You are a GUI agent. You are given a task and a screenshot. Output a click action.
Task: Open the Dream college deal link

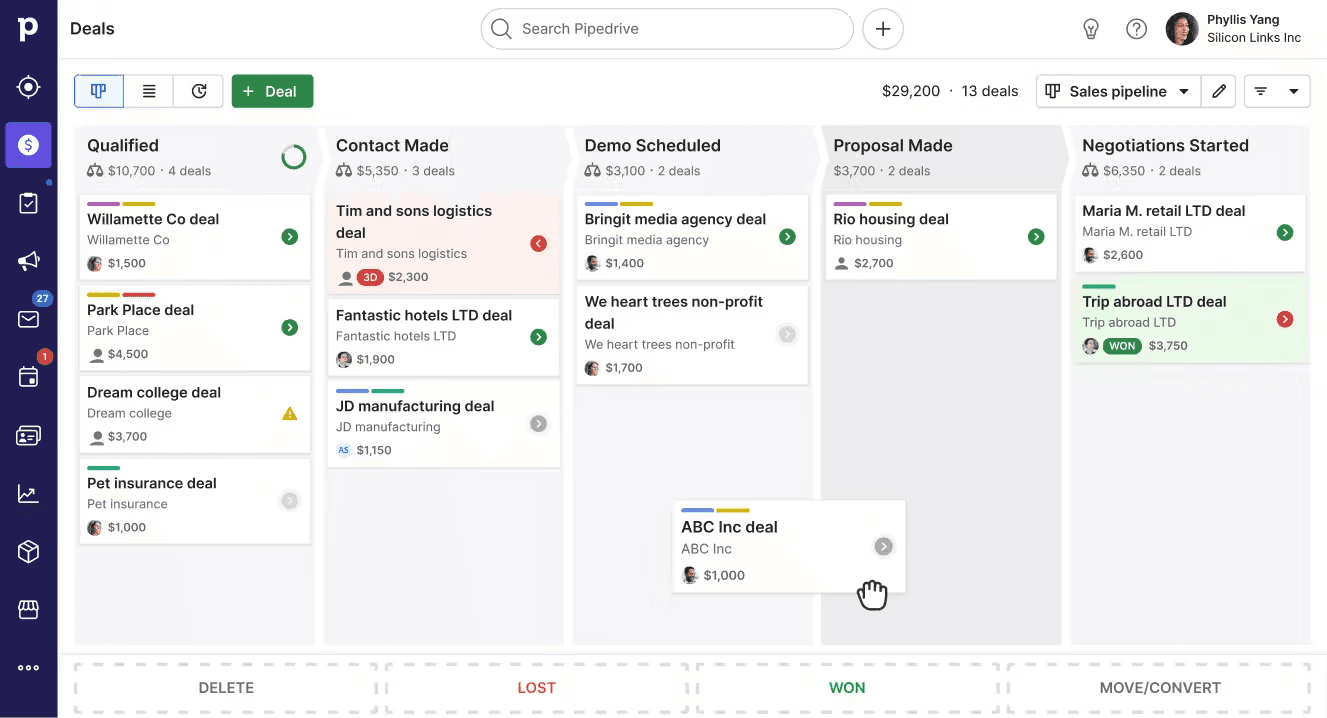(x=153, y=392)
